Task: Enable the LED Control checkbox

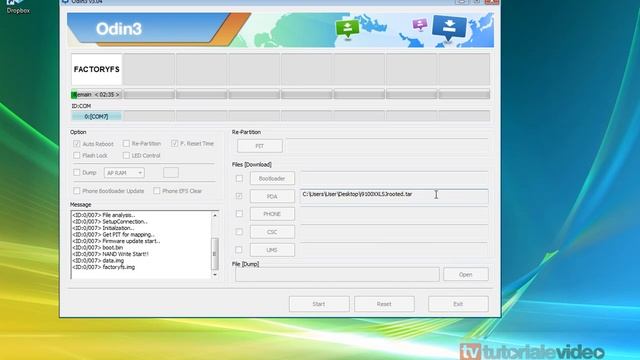Action: pyautogui.click(x=126, y=155)
